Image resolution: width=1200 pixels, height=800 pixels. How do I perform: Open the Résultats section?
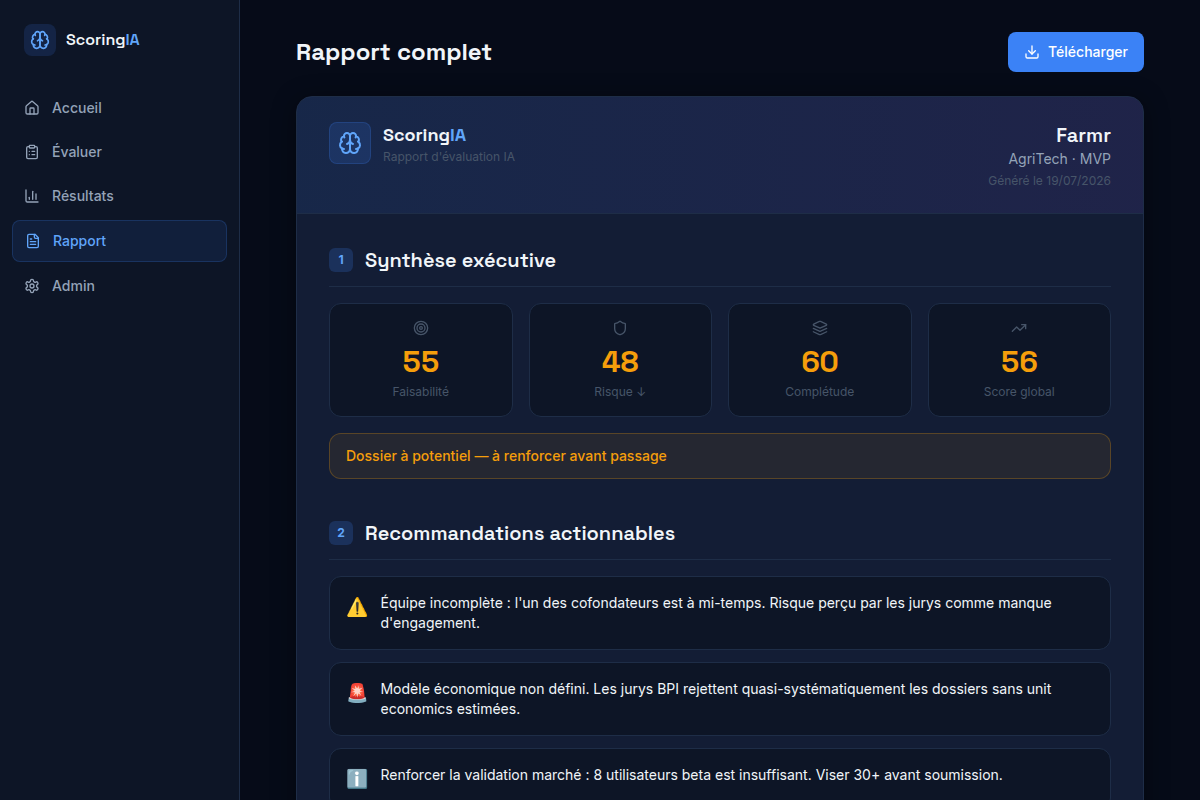tap(119, 196)
